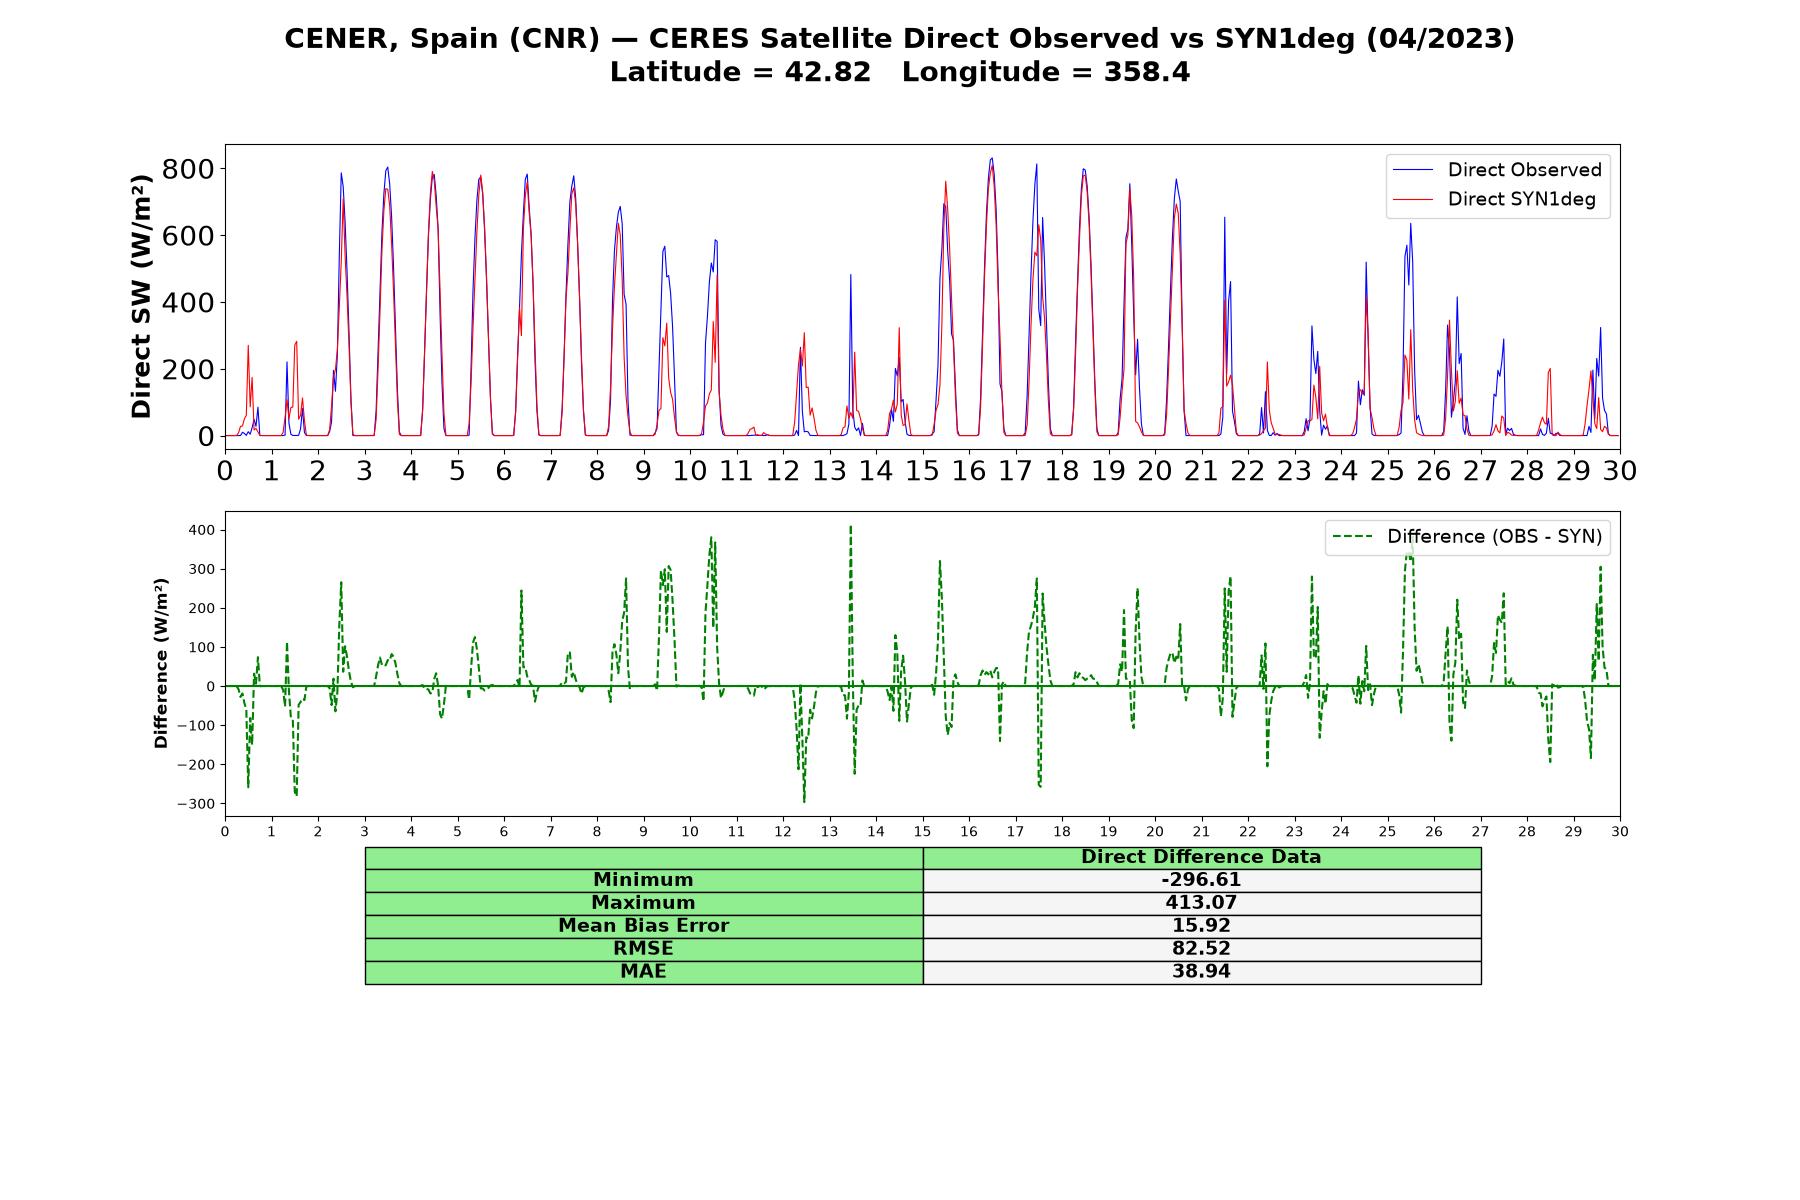The width and height of the screenshot is (1800, 1200).
Task: Click the Minimum value -296.61 cell
Action: (x=1202, y=880)
